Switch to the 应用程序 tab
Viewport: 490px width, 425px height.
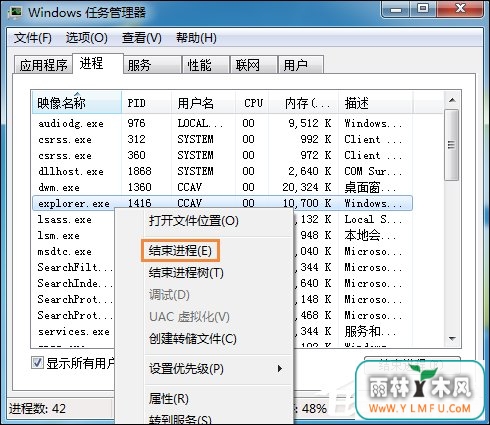coord(43,65)
